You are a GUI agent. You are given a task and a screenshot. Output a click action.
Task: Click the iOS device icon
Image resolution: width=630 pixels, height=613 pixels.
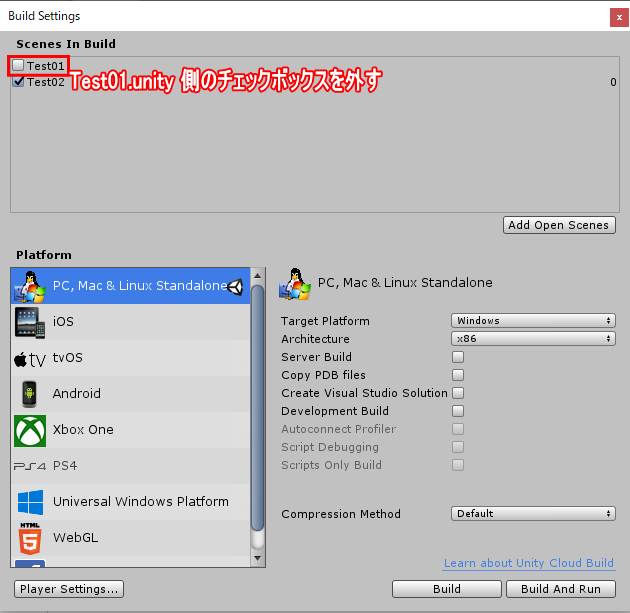pyautogui.click(x=30, y=323)
